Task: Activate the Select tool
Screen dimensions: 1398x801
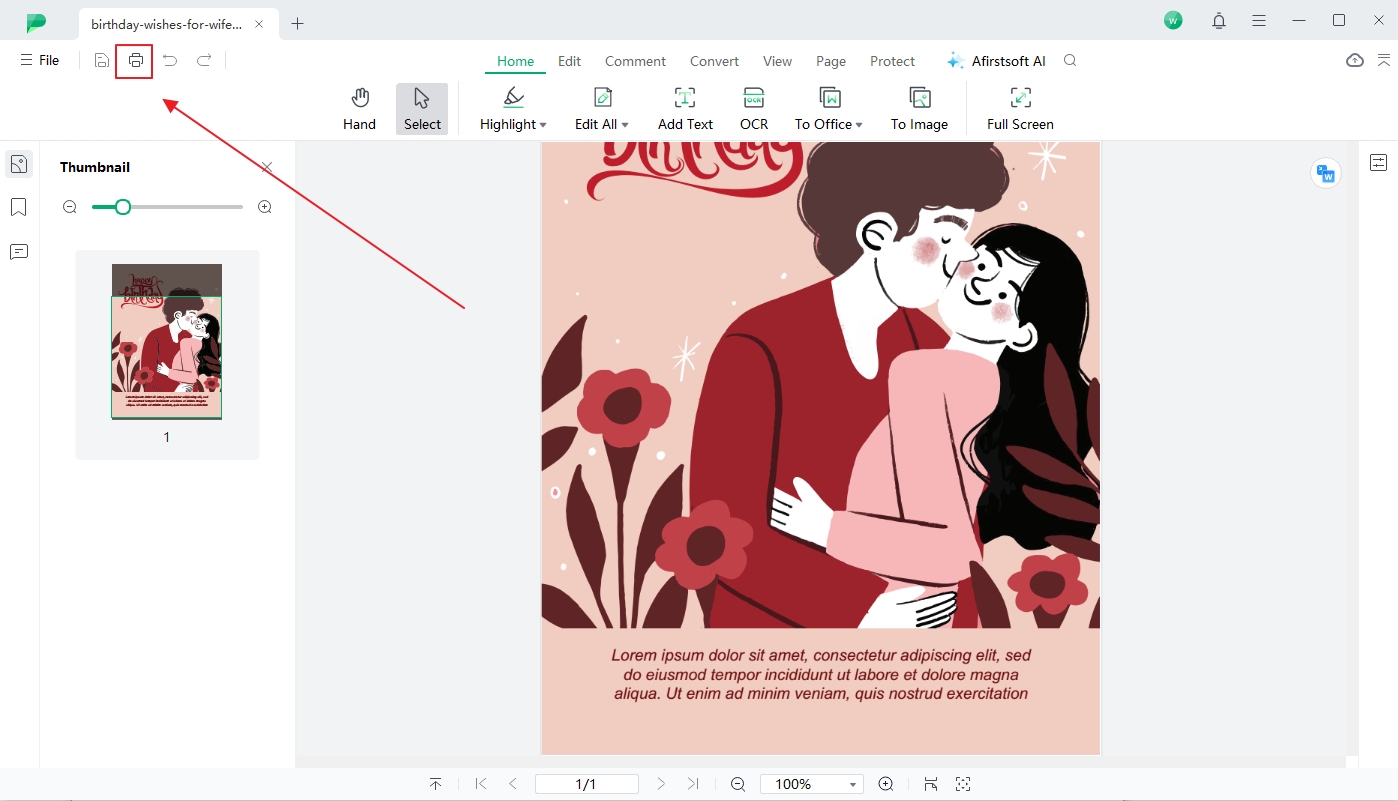Action: coord(422,109)
